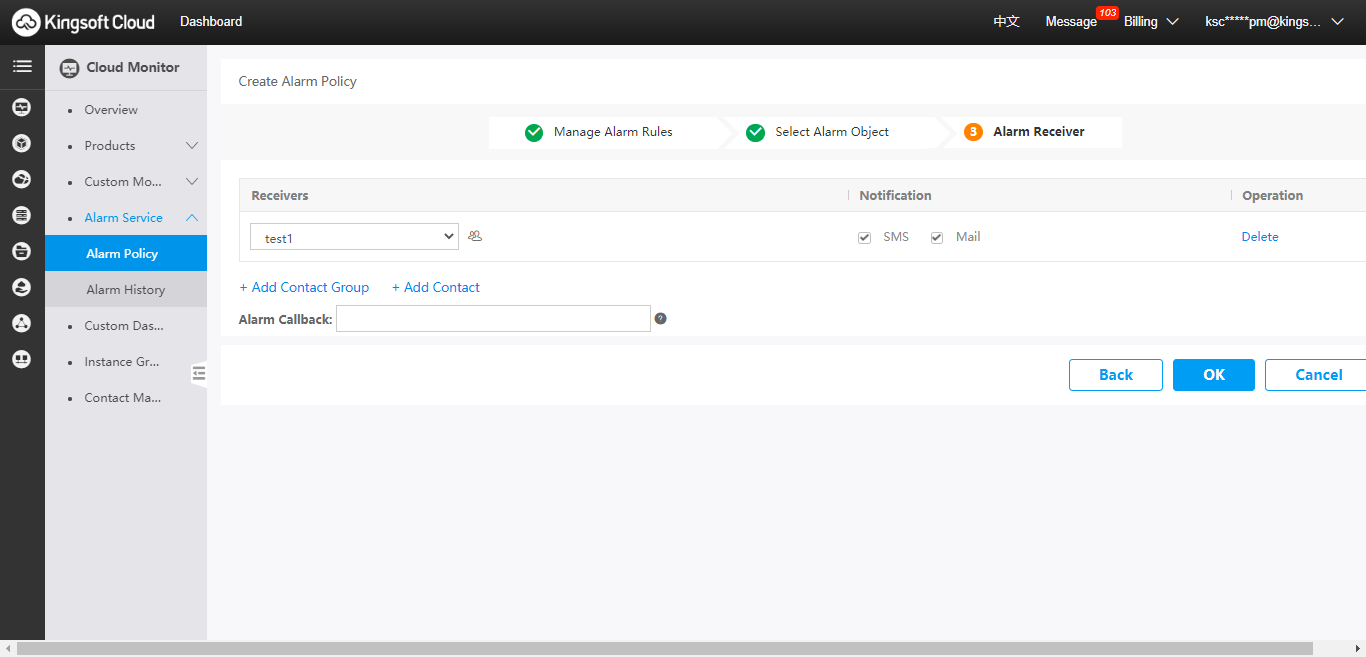Click the cube icon in left rail
The height and width of the screenshot is (657, 1366).
click(x=22, y=143)
